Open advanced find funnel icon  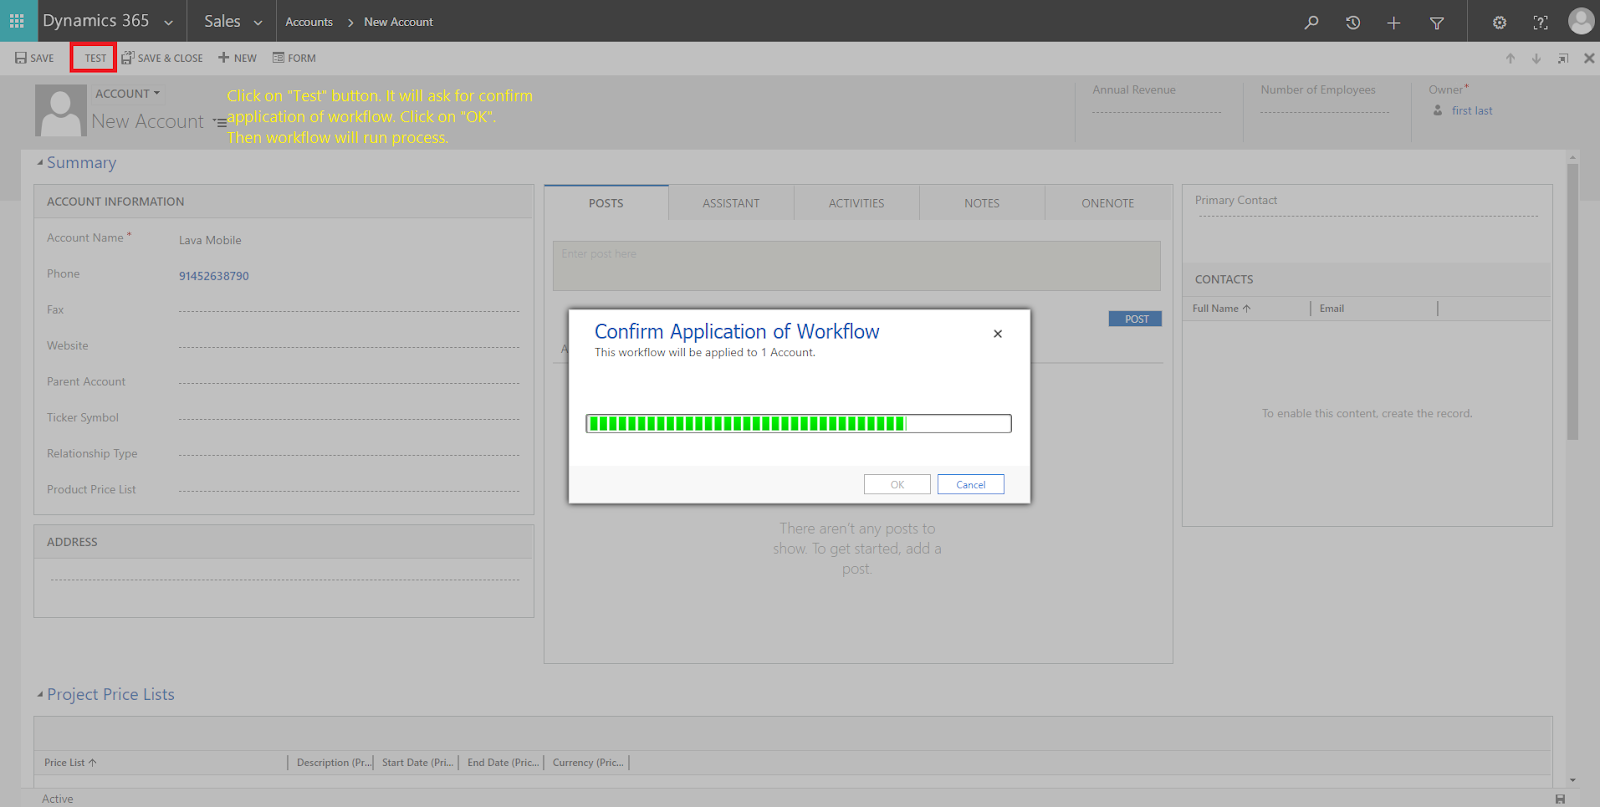[x=1437, y=22]
